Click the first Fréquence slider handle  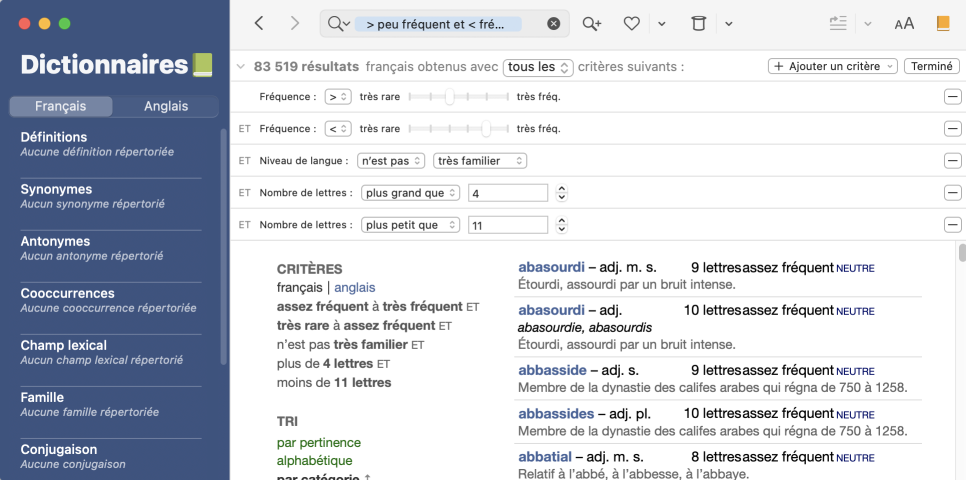pos(450,97)
